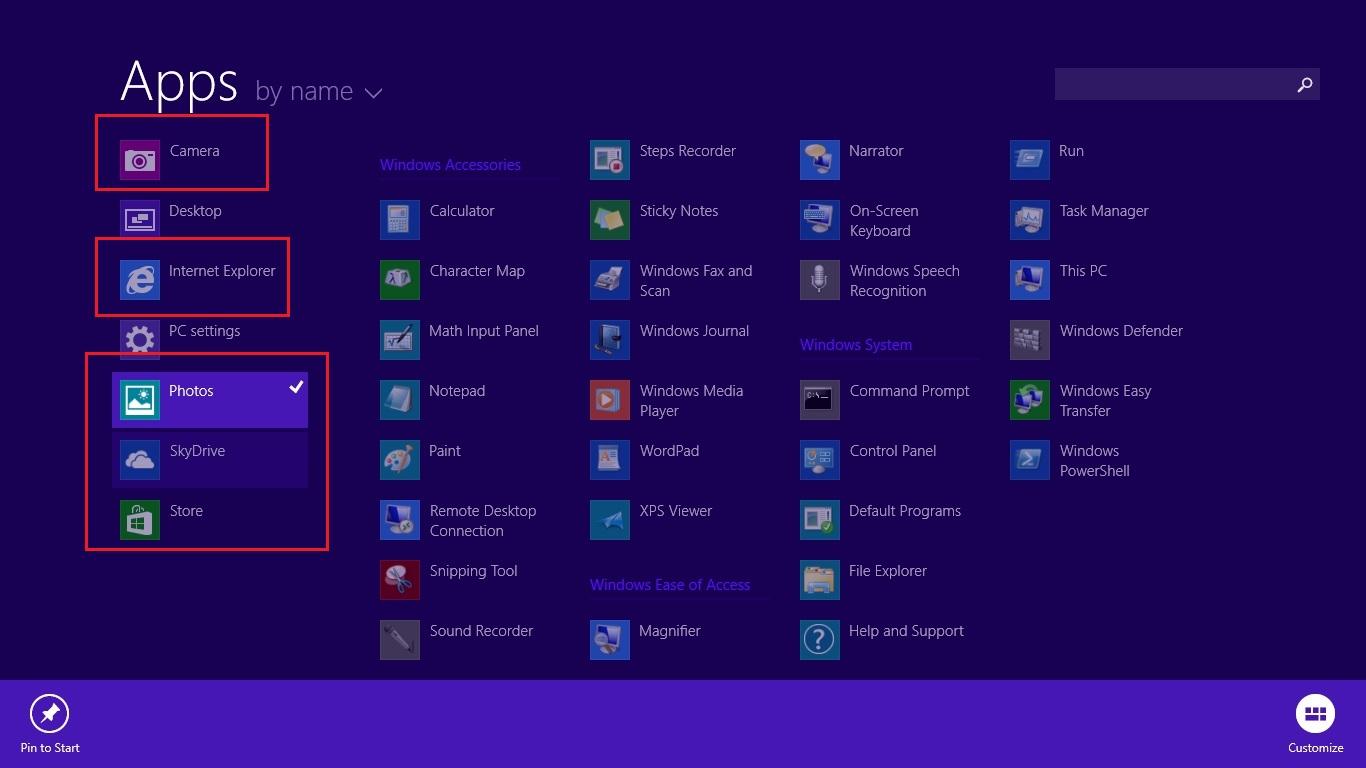Image resolution: width=1366 pixels, height=768 pixels.
Task: Deselect the checked Photos tile
Action: pyautogui.click(x=210, y=400)
